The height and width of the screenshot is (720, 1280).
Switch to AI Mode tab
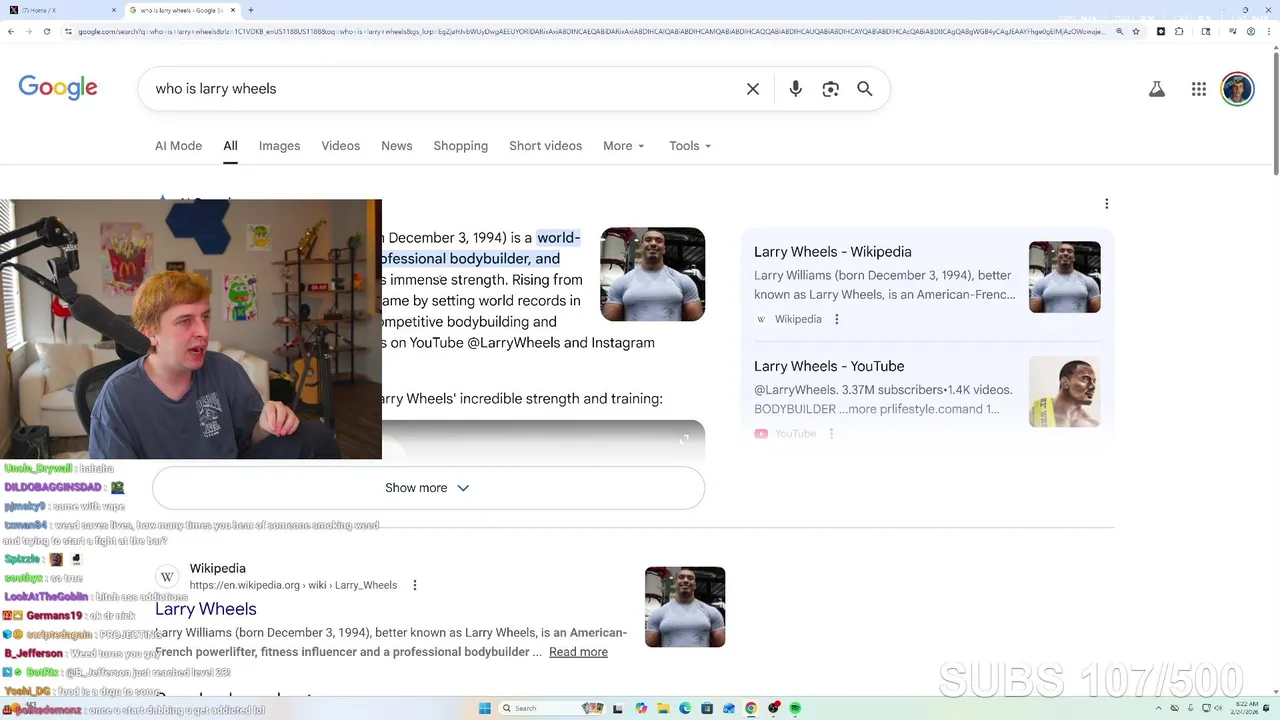click(x=178, y=146)
